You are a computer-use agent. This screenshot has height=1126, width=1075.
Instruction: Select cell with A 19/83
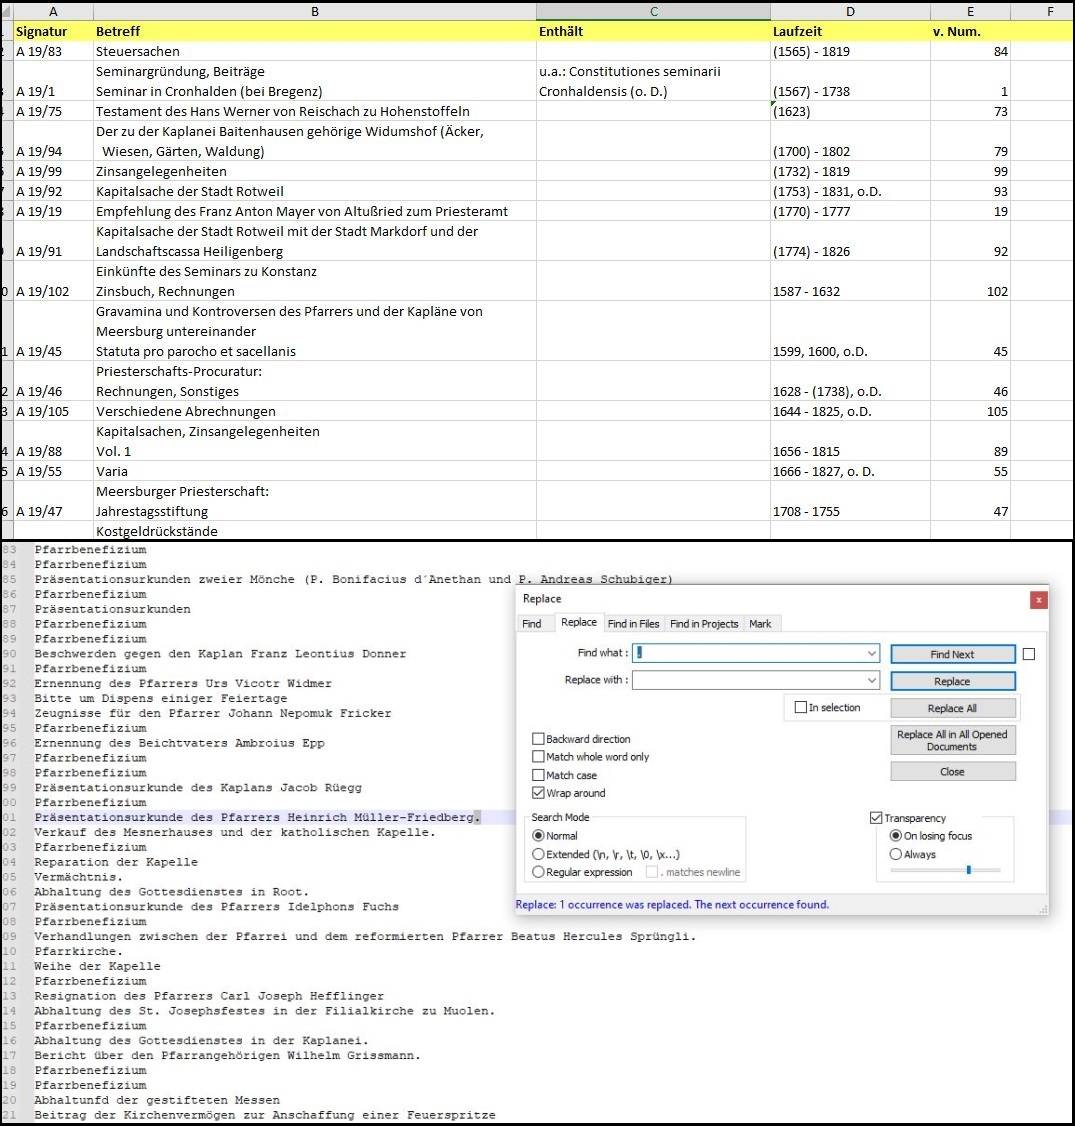coord(53,52)
